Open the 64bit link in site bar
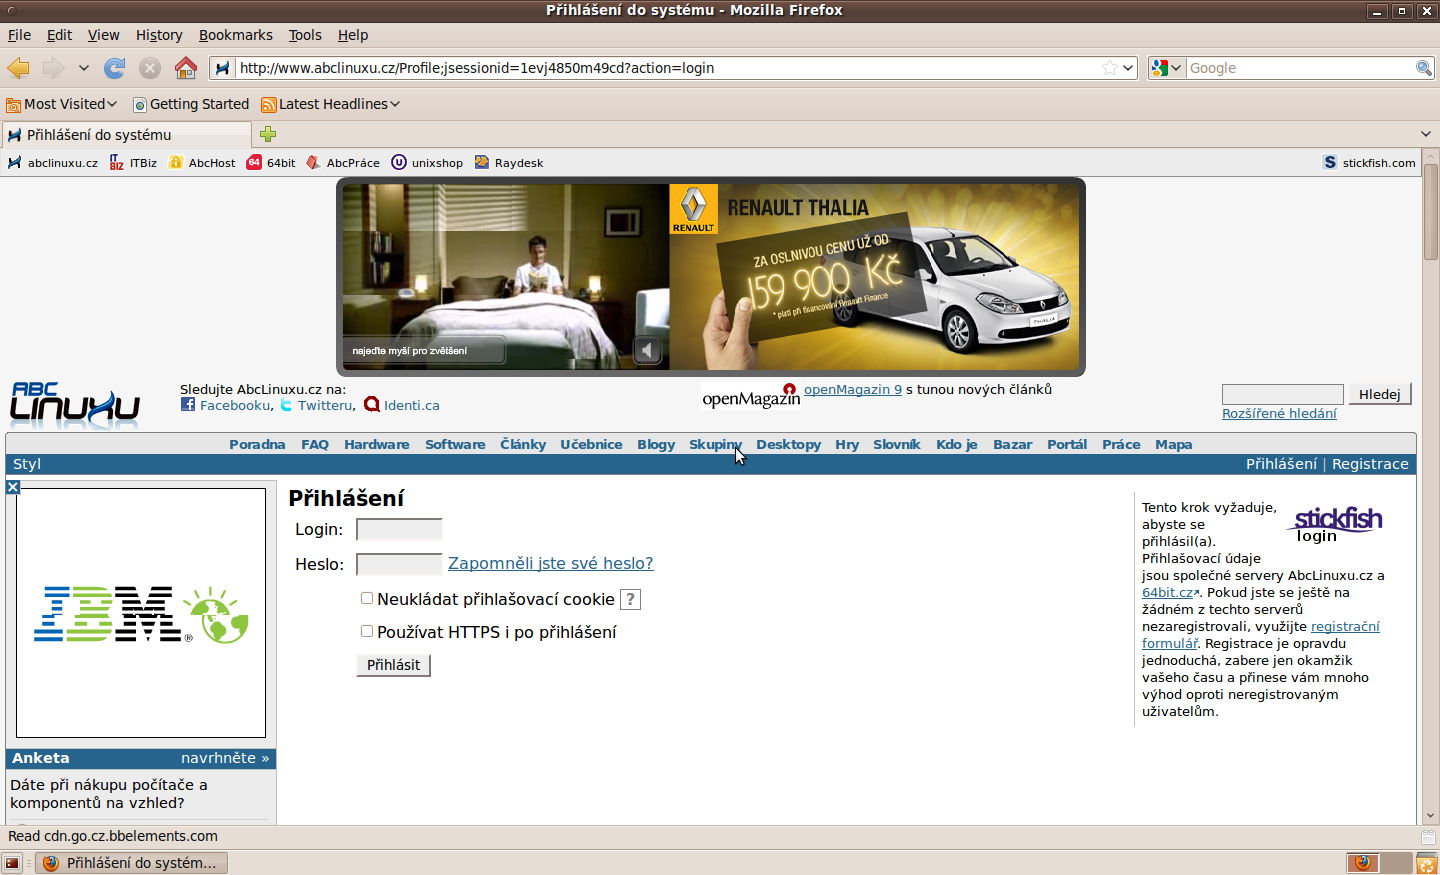 coord(271,163)
